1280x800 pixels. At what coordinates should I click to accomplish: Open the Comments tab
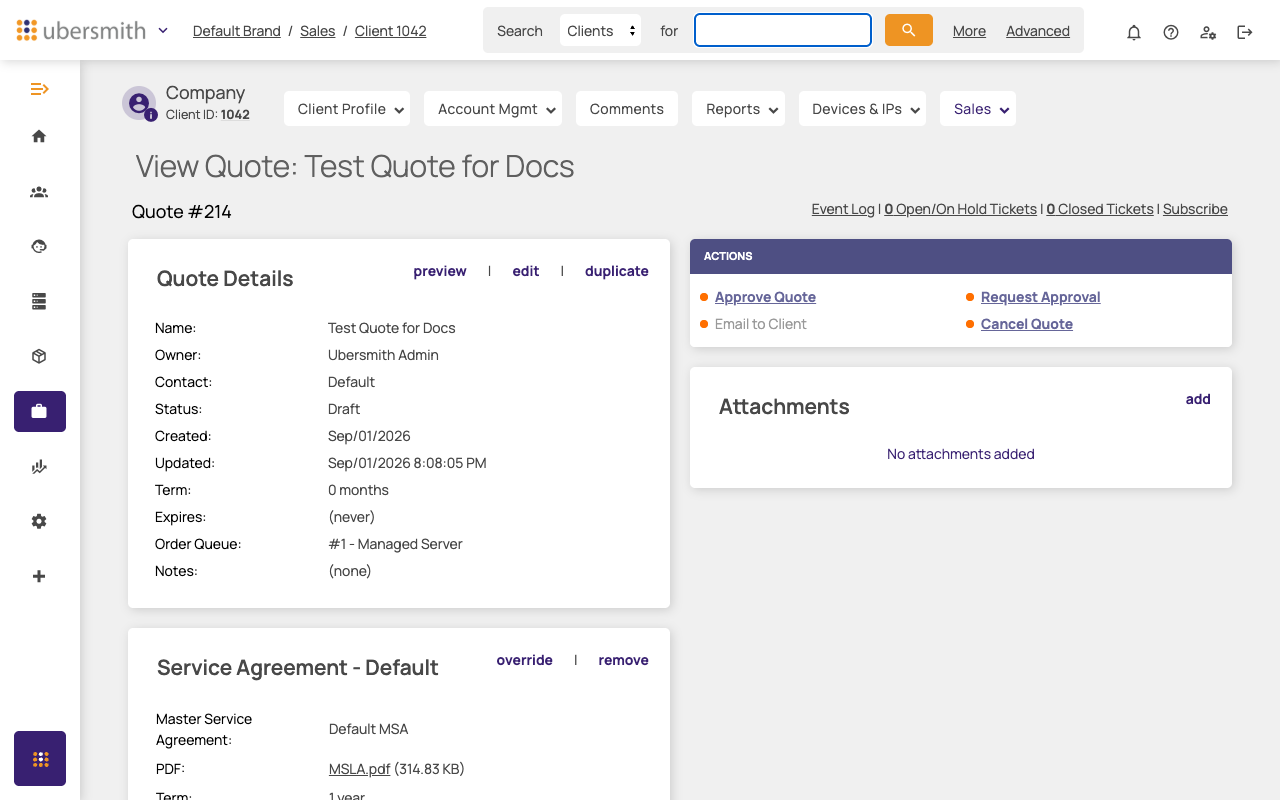click(627, 109)
